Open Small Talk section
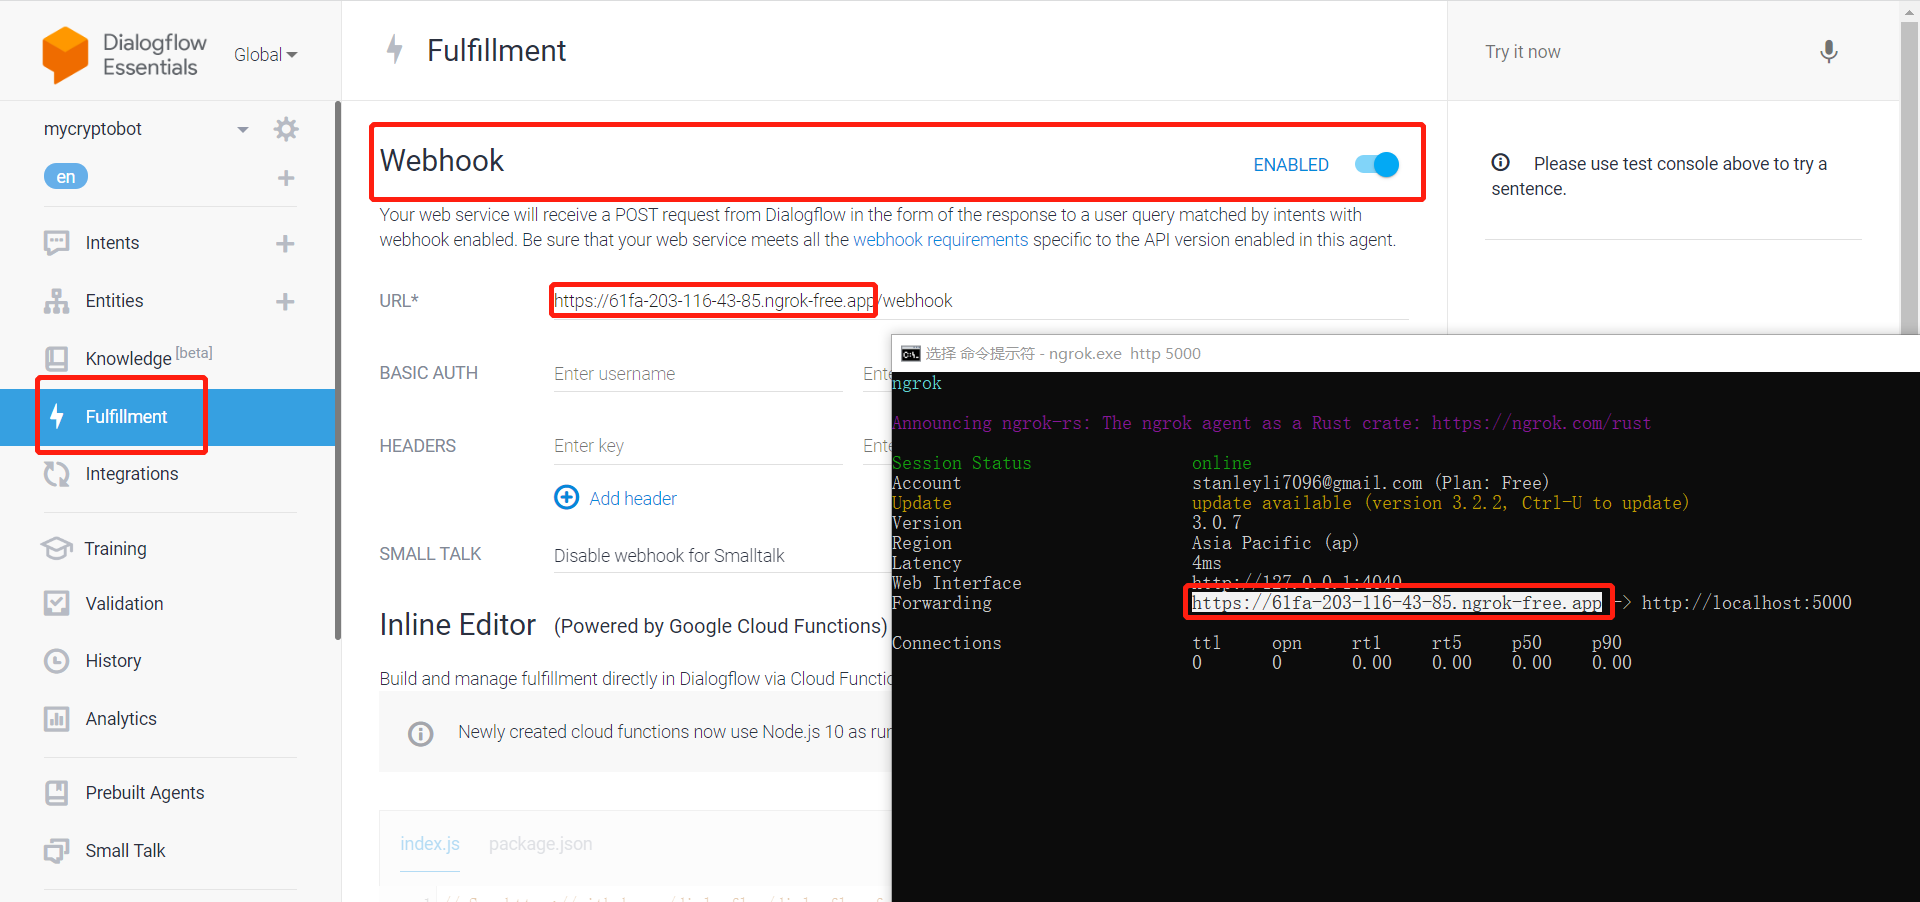The height and width of the screenshot is (902, 1920). [125, 851]
